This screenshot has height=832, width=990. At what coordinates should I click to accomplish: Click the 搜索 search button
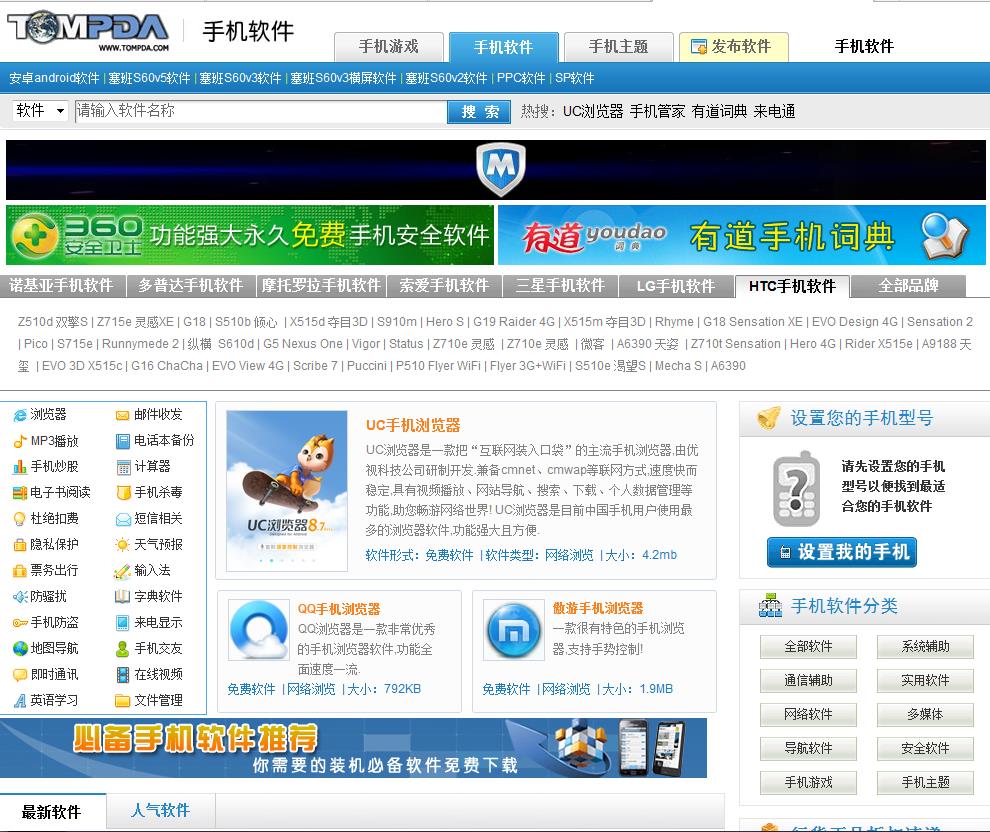pos(479,112)
